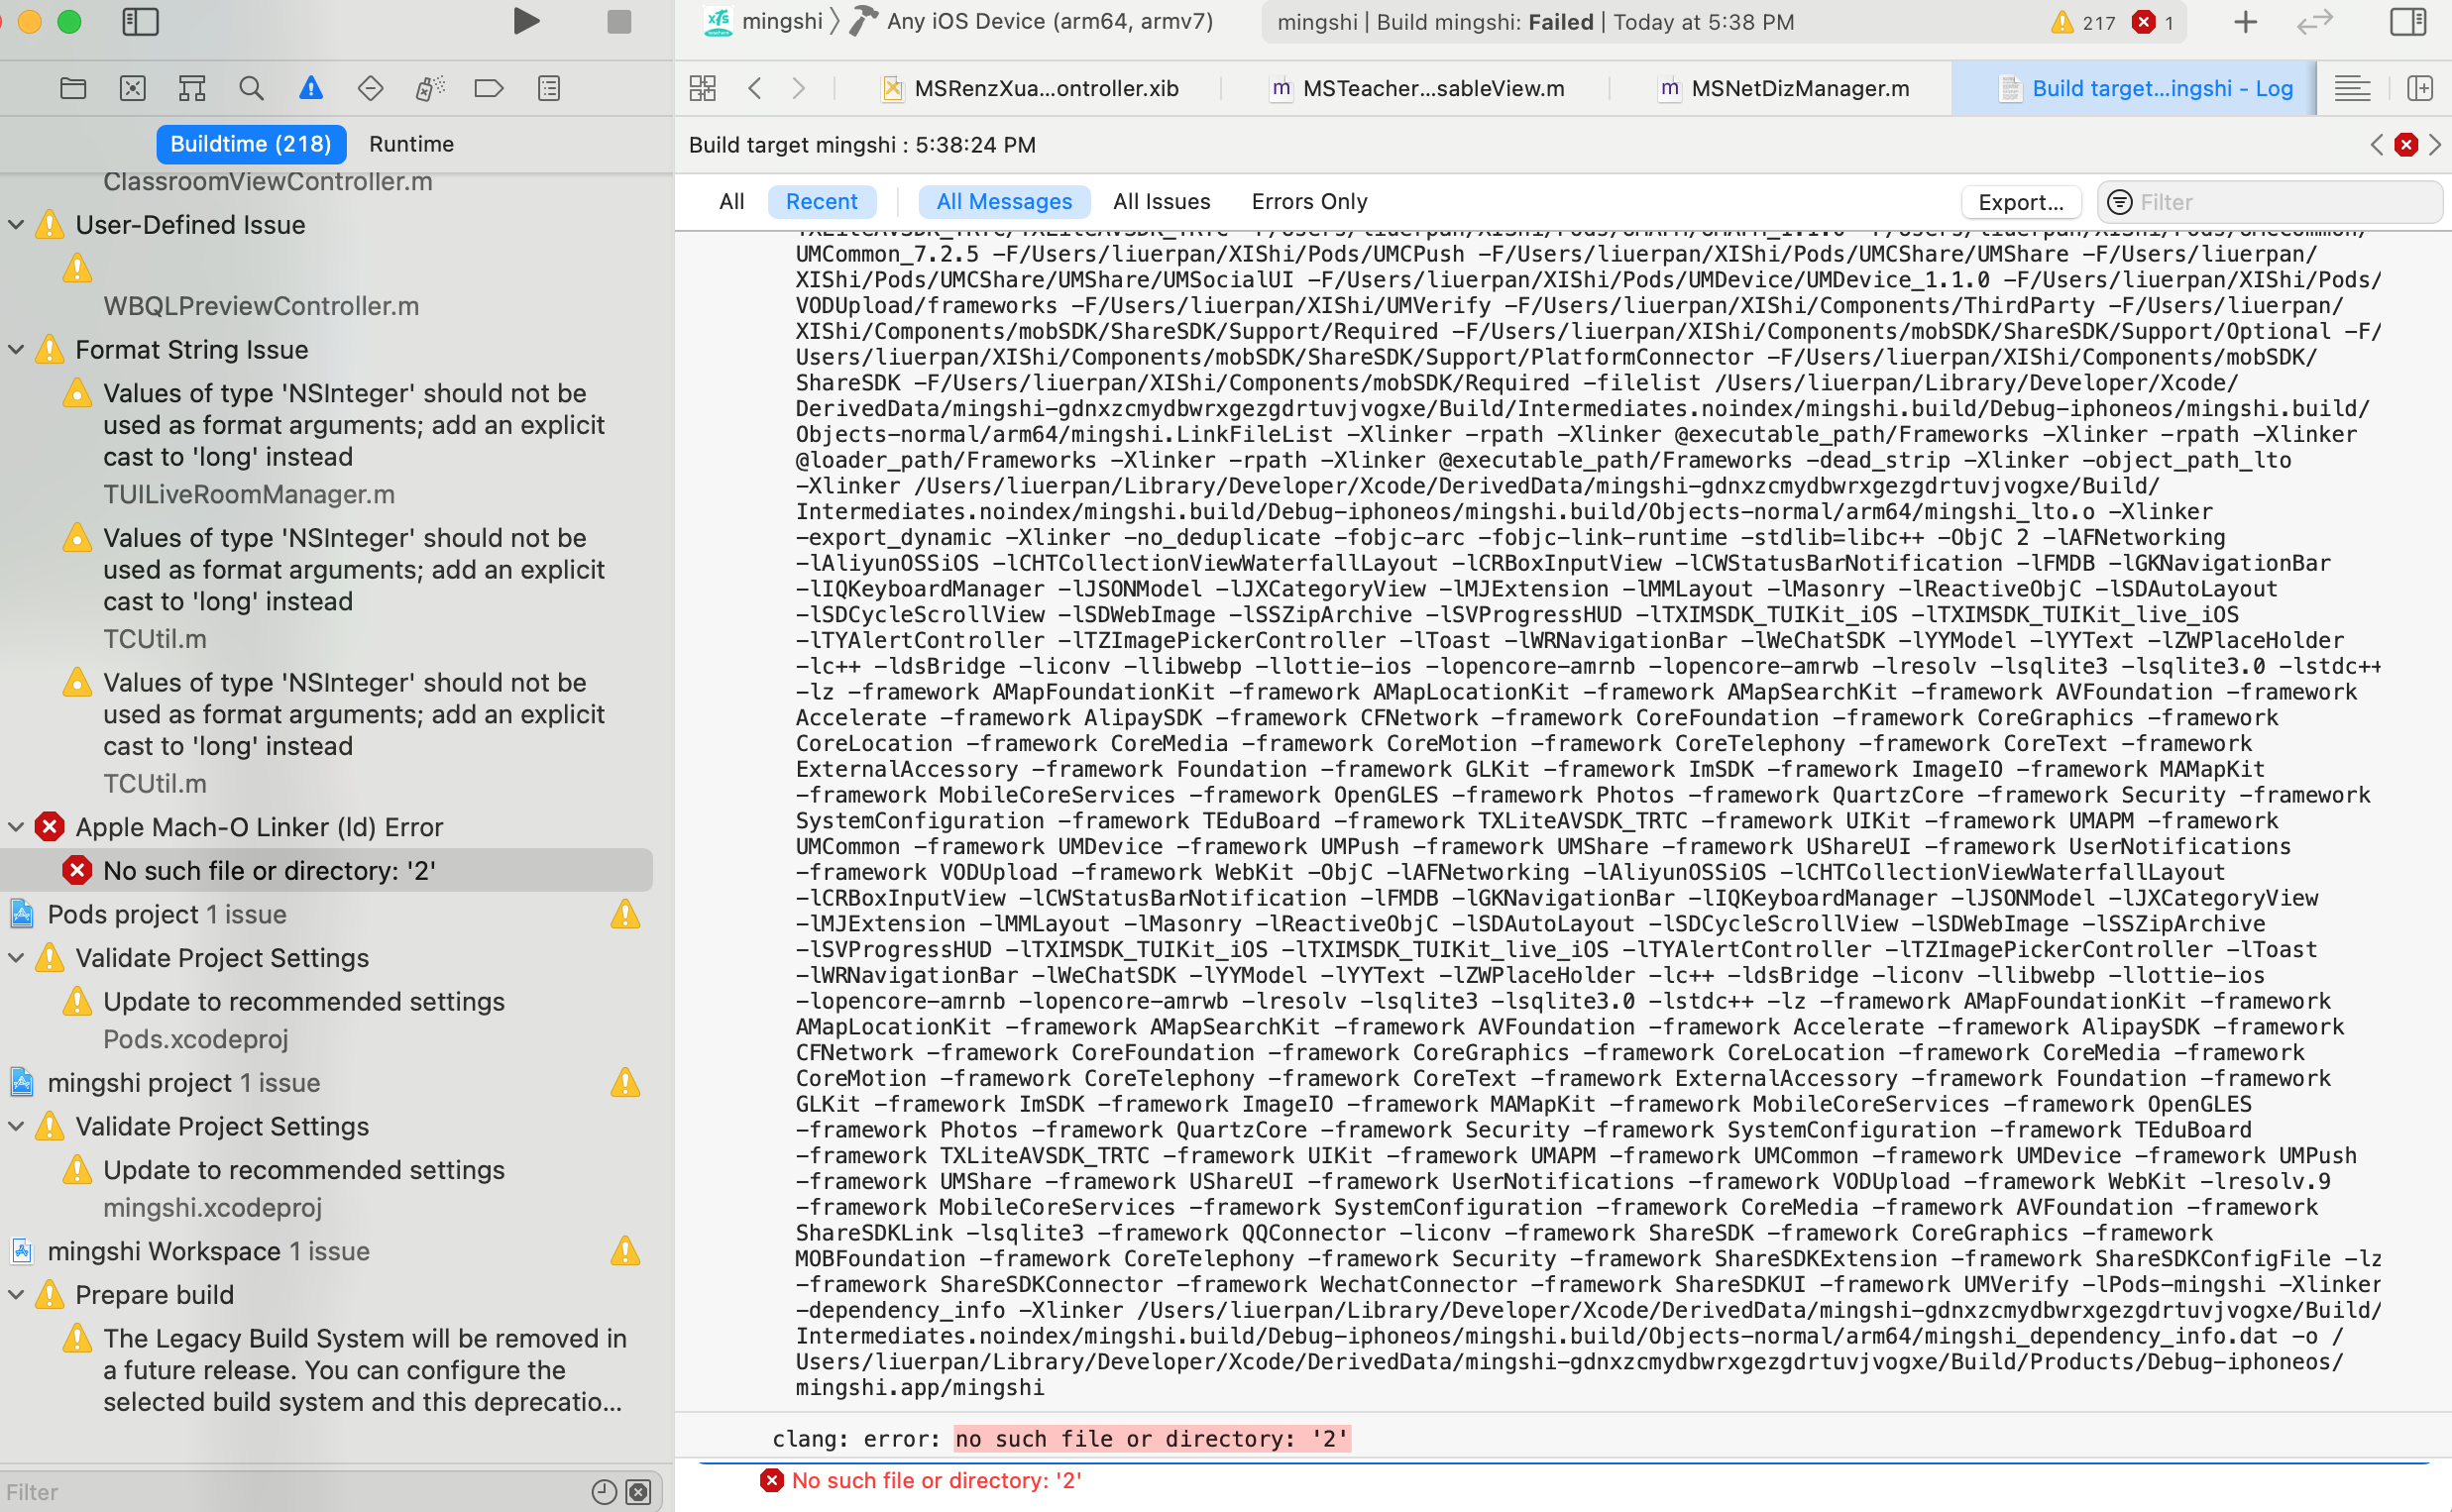Open the Breakpoint navigator icon
This screenshot has height=1512, width=2452.
(x=489, y=88)
